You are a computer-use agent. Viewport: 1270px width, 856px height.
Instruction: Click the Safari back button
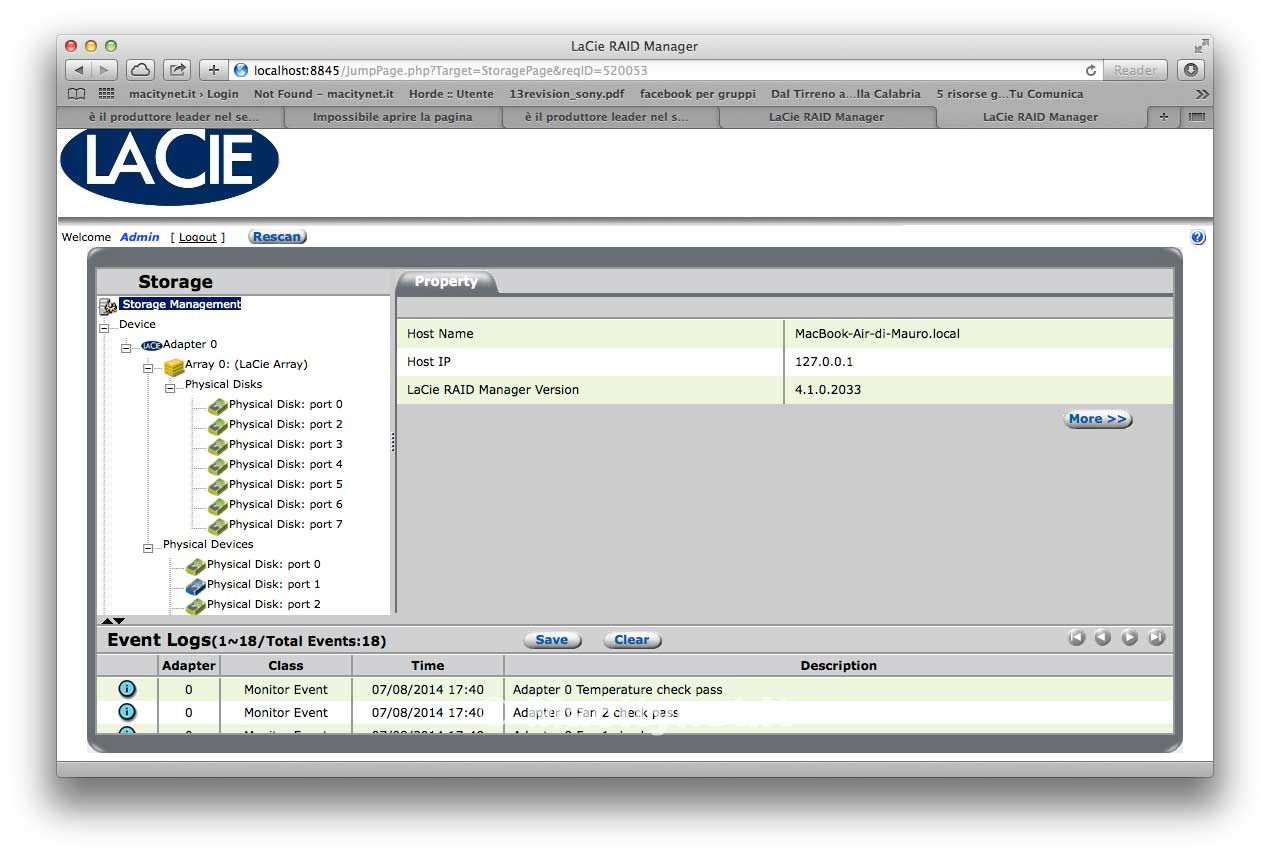79,70
